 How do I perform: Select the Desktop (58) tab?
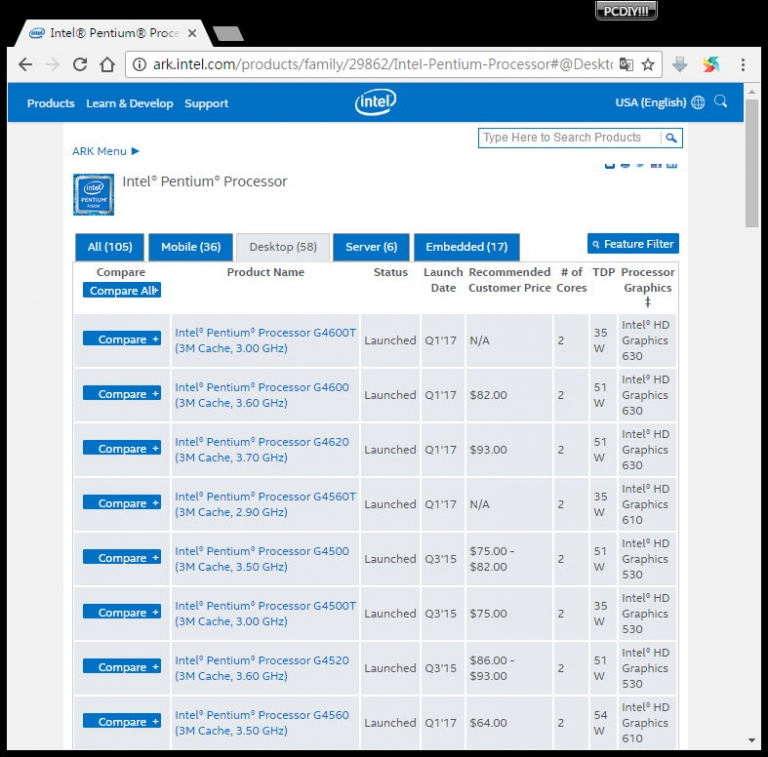(x=283, y=247)
